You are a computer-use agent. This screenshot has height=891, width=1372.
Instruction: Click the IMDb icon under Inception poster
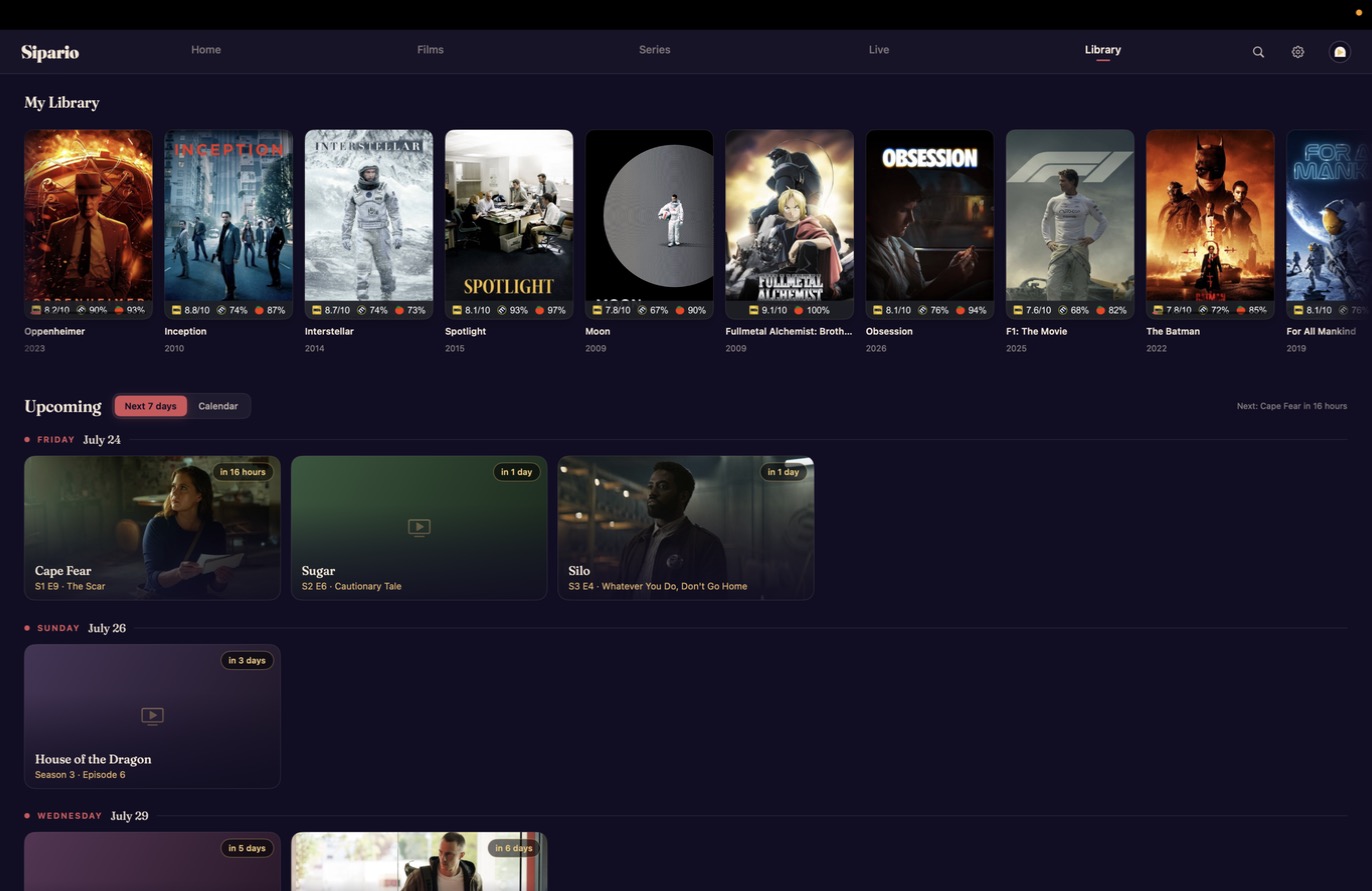coord(177,310)
